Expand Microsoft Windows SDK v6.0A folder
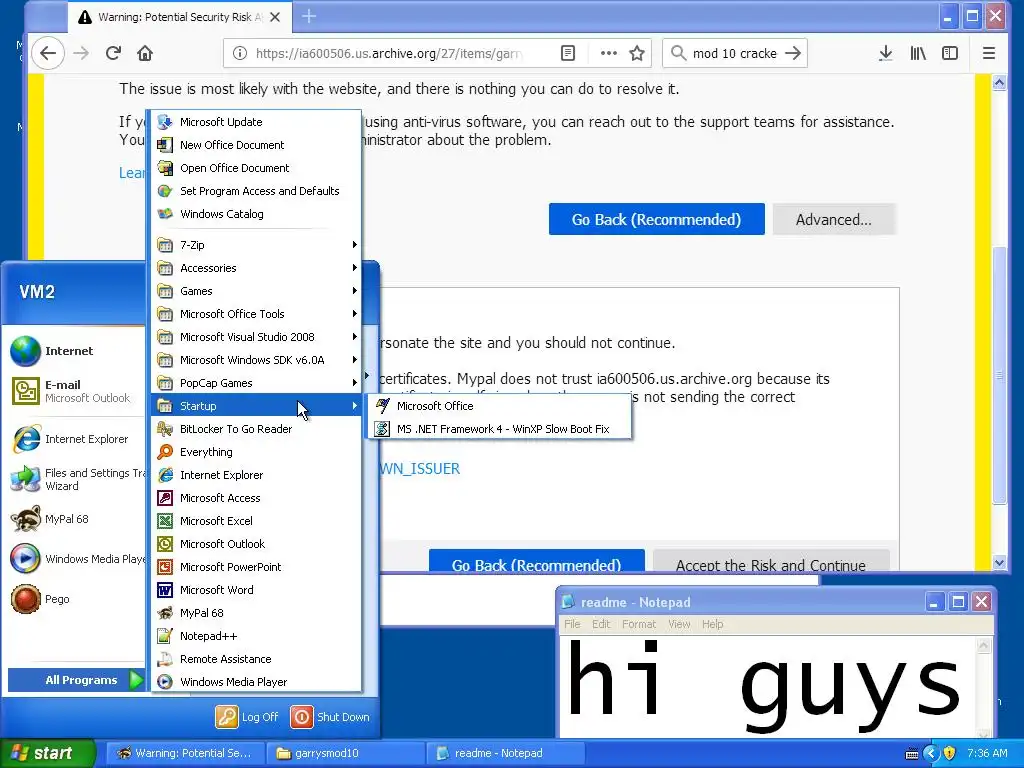 point(256,360)
